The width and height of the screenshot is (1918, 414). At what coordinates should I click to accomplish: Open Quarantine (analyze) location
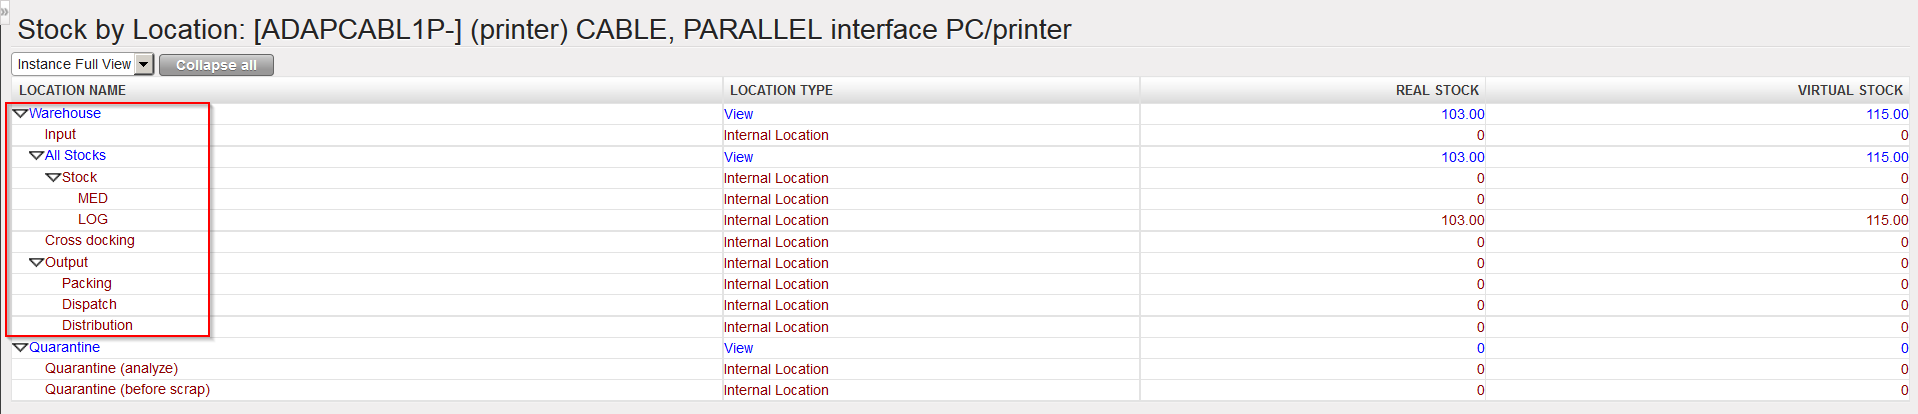[111, 369]
